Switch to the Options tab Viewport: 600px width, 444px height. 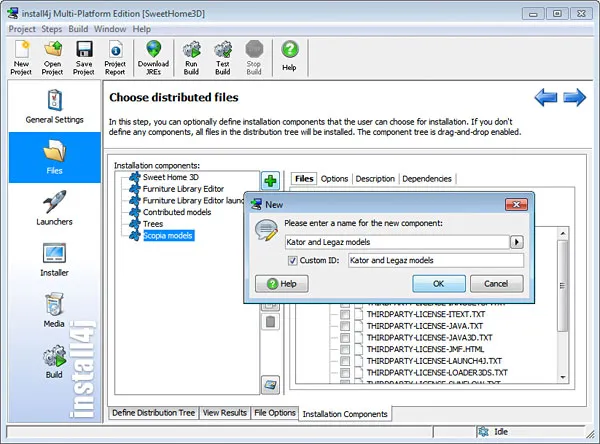click(x=334, y=179)
